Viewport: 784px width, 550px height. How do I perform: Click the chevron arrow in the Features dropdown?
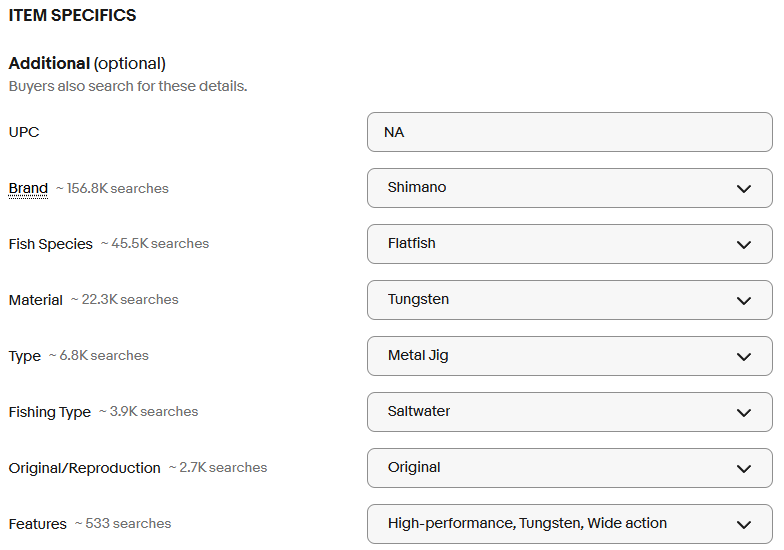pos(743,525)
